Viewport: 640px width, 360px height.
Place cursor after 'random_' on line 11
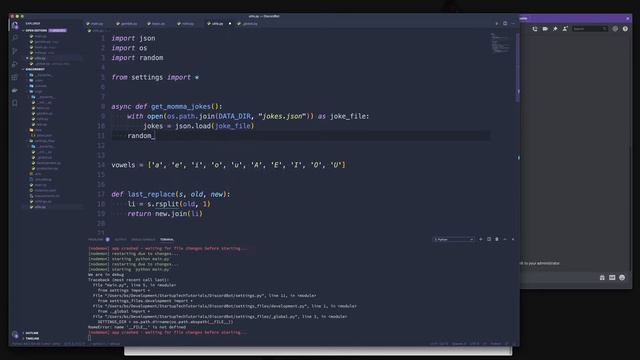154,136
